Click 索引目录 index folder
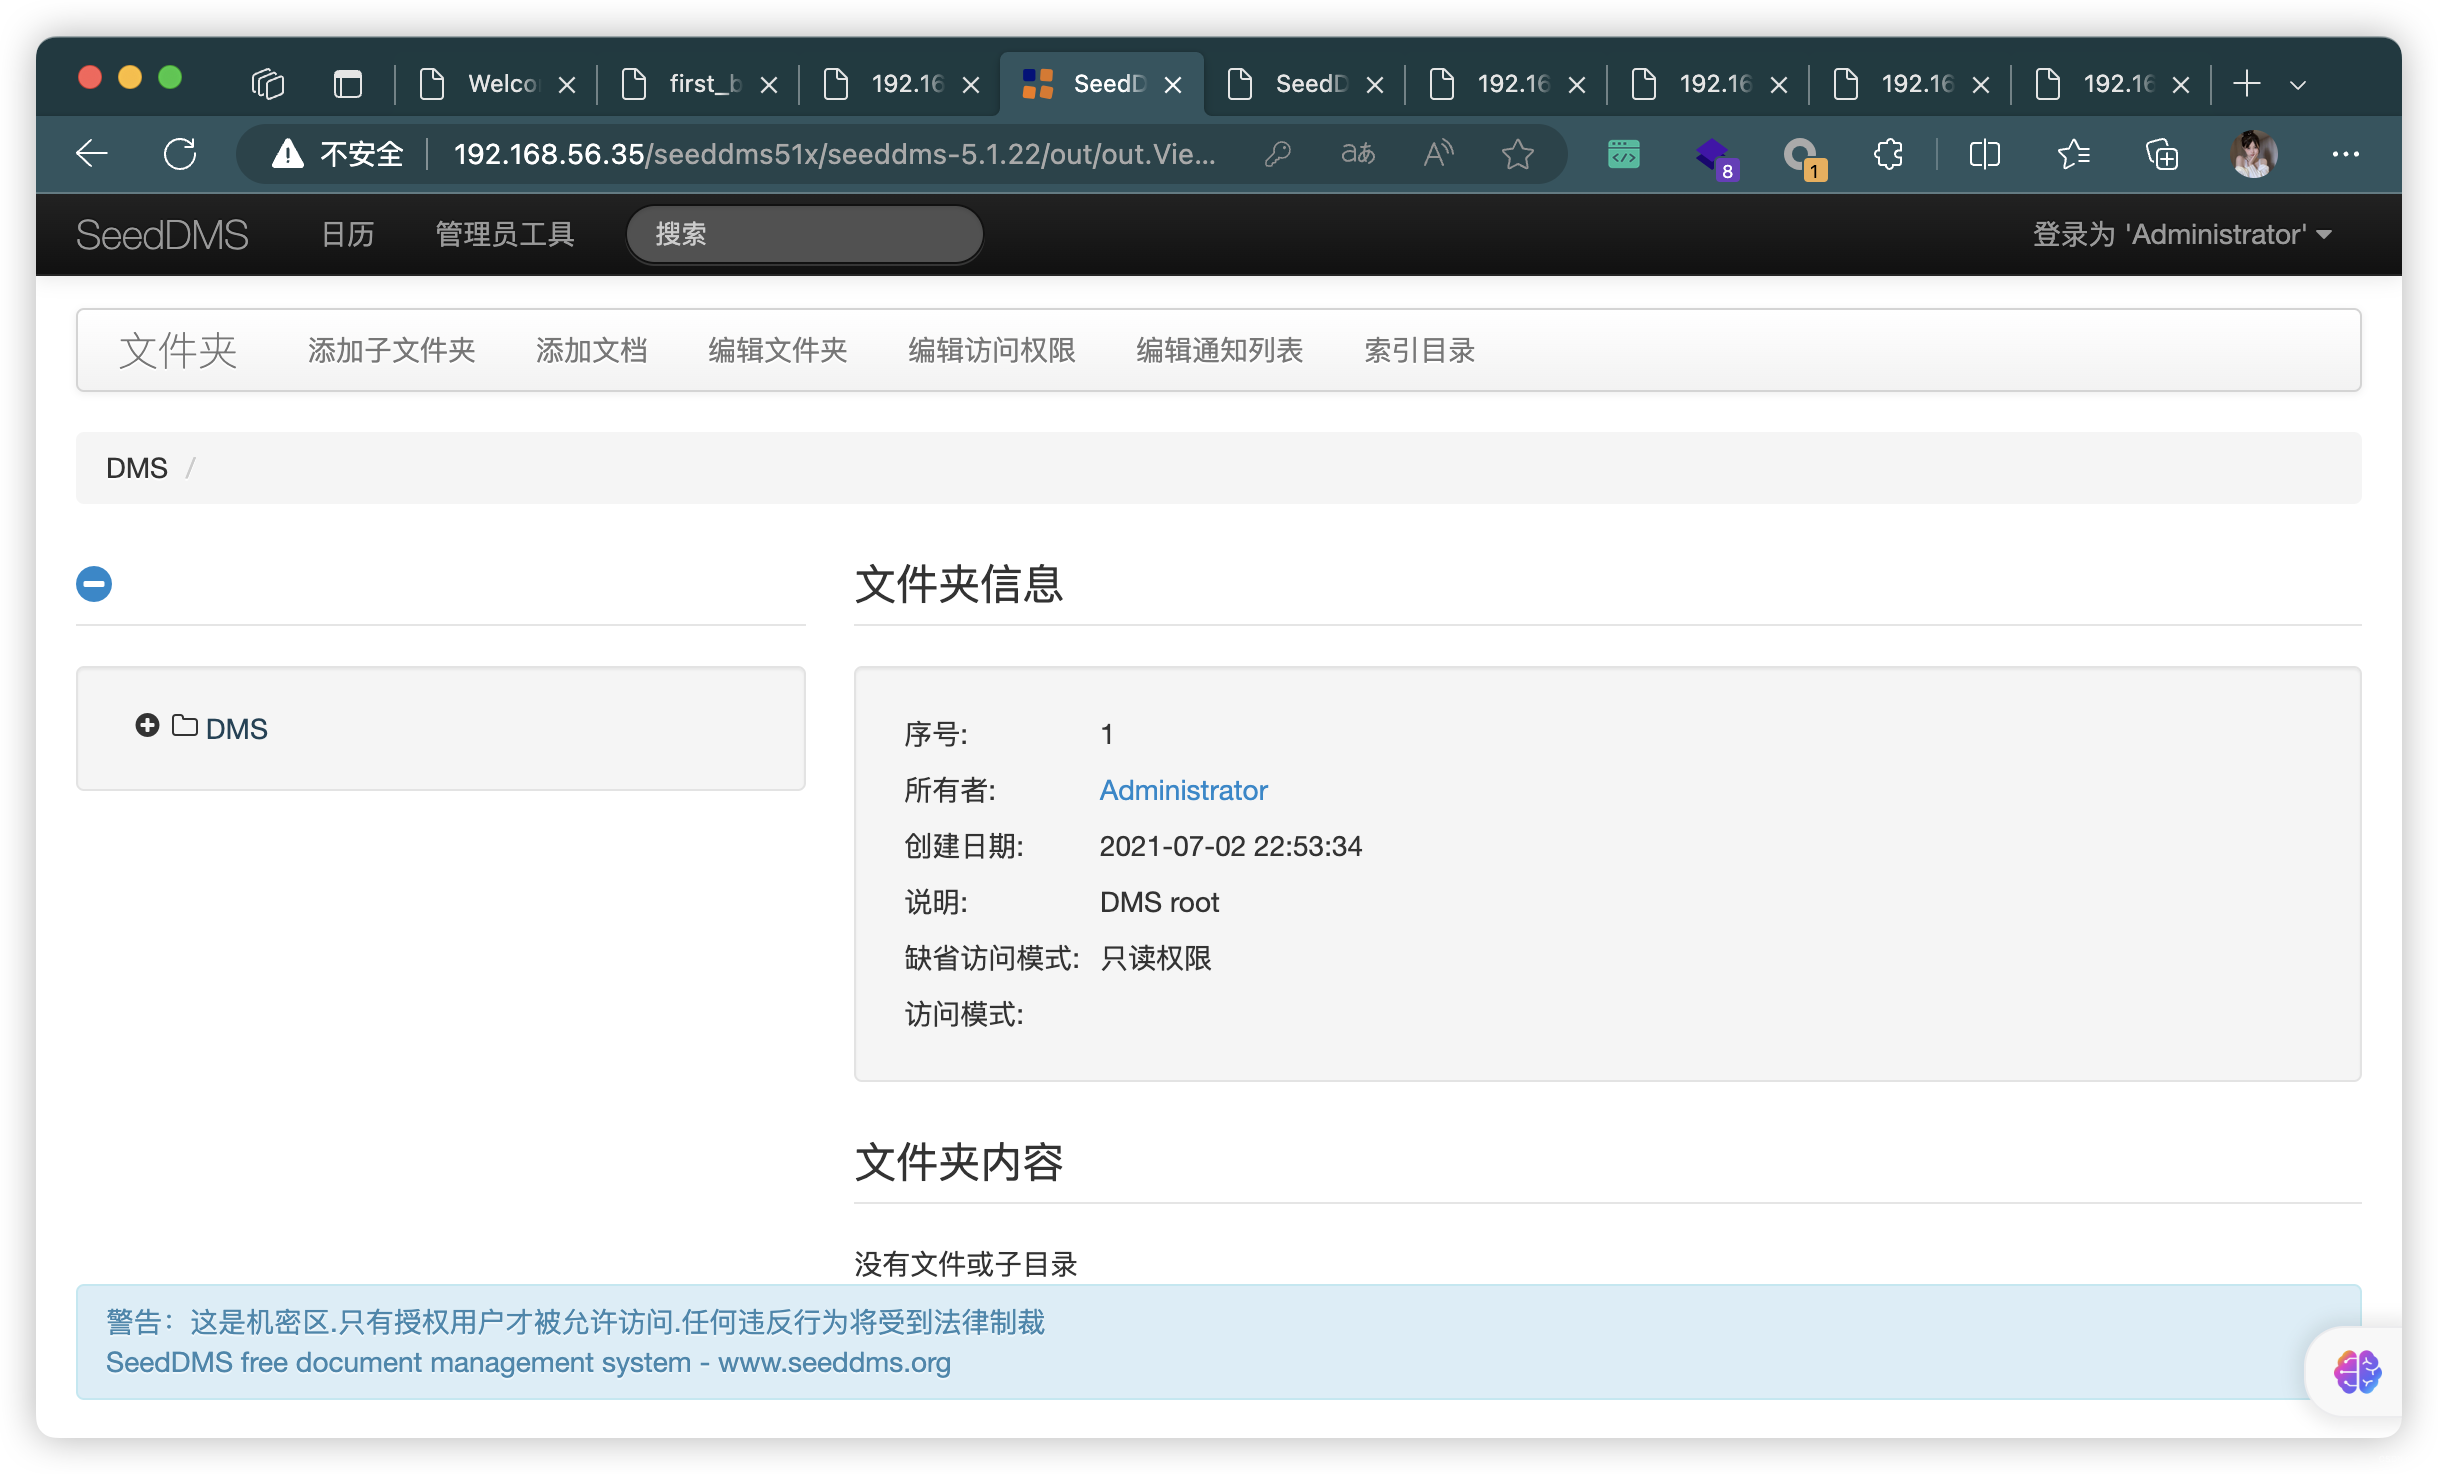Screen dimensions: 2438x1474 point(1419,350)
